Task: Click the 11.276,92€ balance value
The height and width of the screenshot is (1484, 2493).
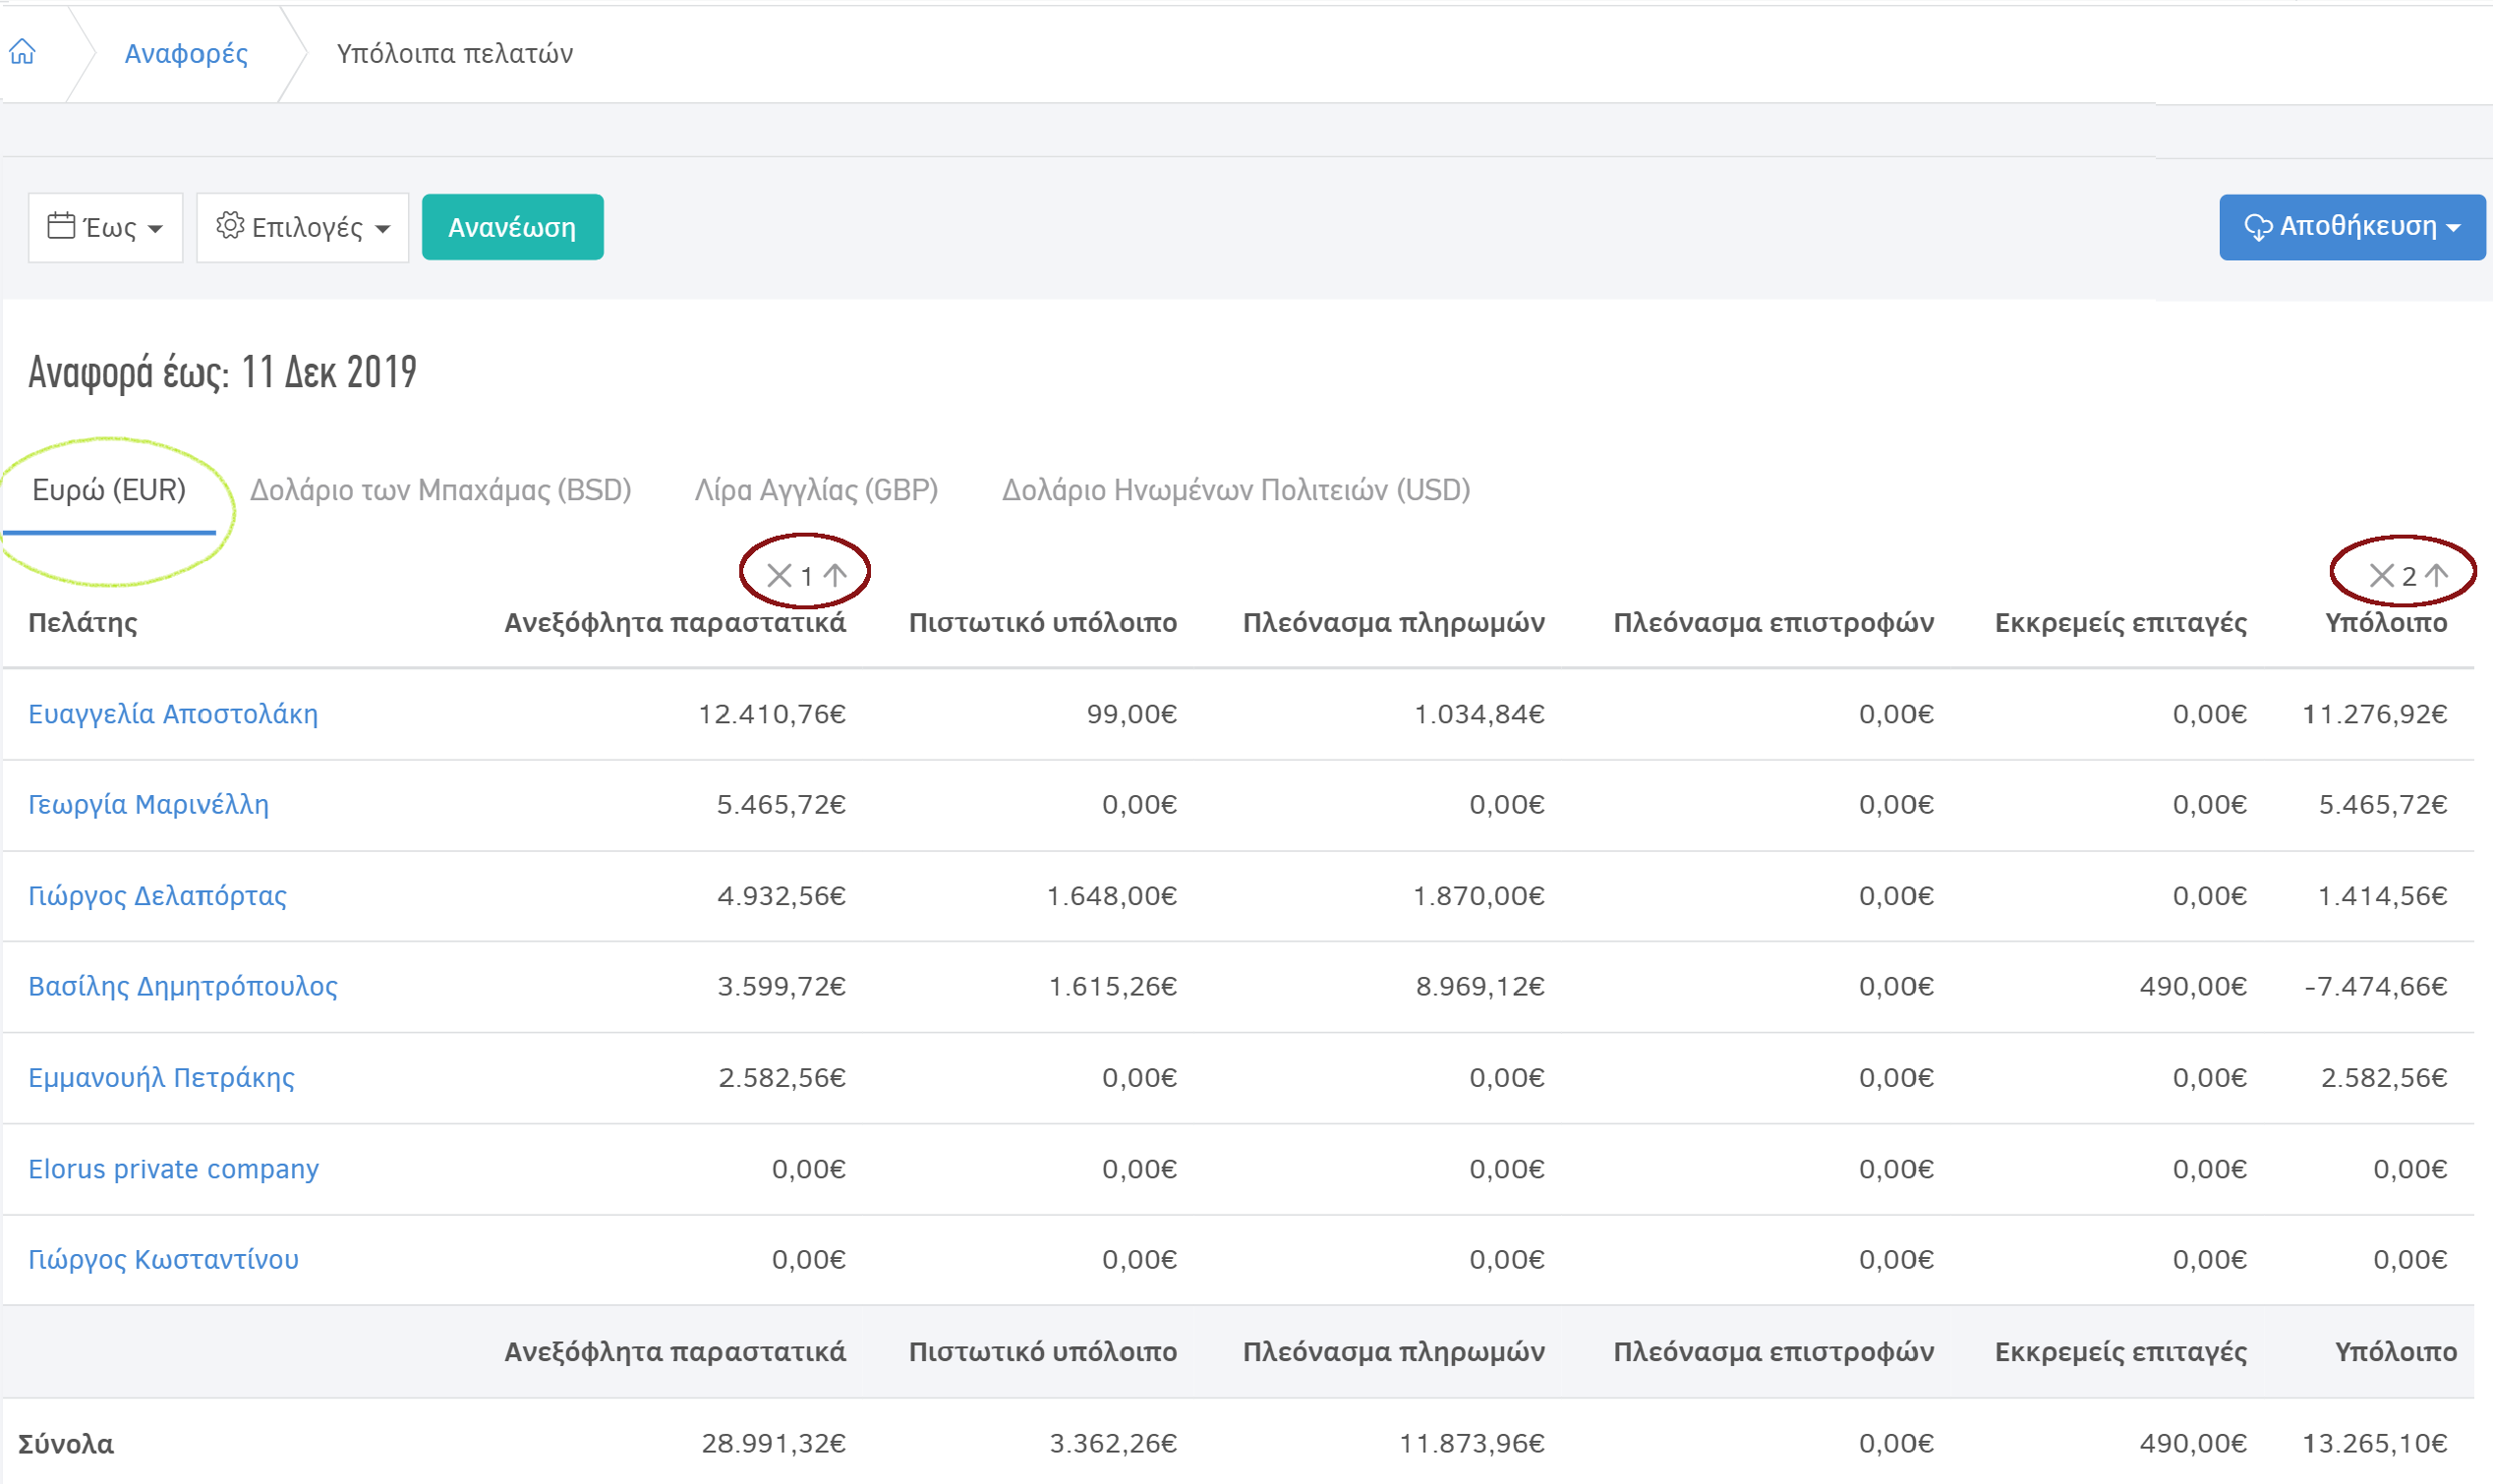Action: tap(2375, 714)
